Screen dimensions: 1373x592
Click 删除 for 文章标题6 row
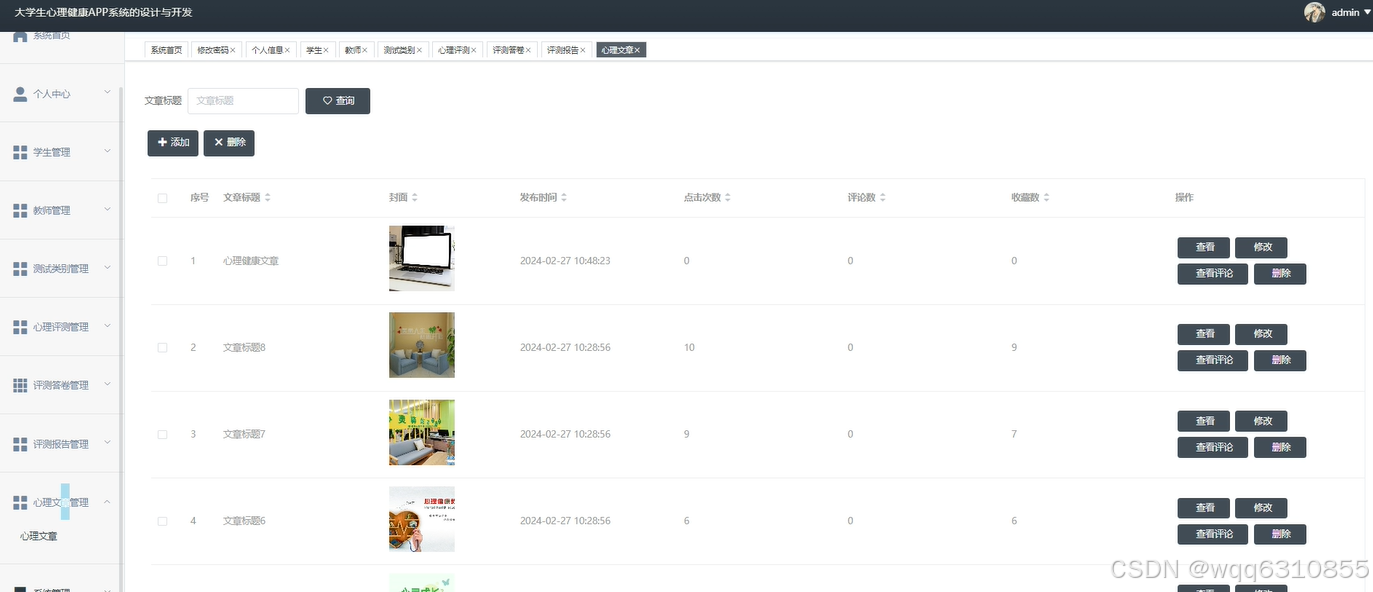1280,534
